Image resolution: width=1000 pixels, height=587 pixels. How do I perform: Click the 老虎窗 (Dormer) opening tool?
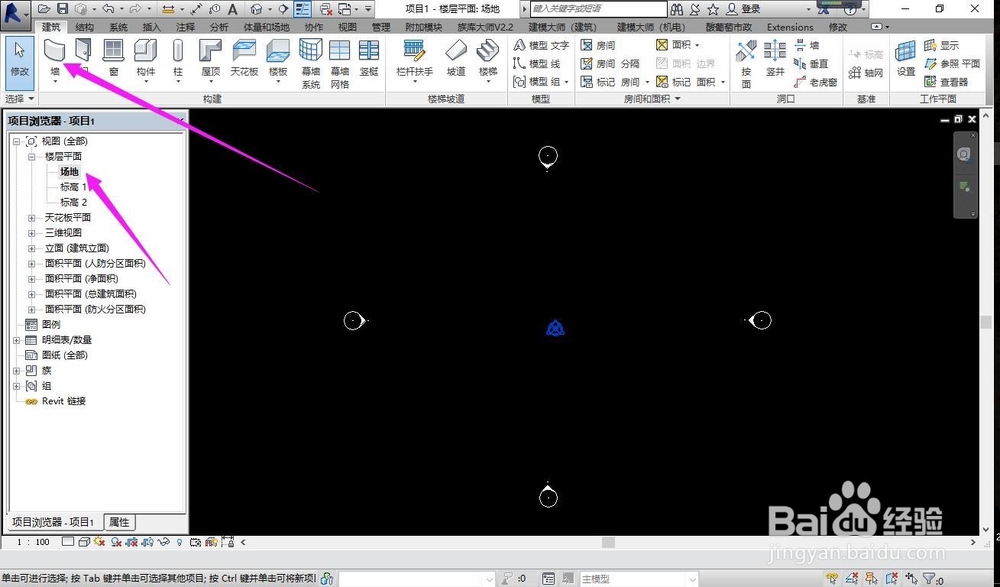pyautogui.click(x=818, y=82)
